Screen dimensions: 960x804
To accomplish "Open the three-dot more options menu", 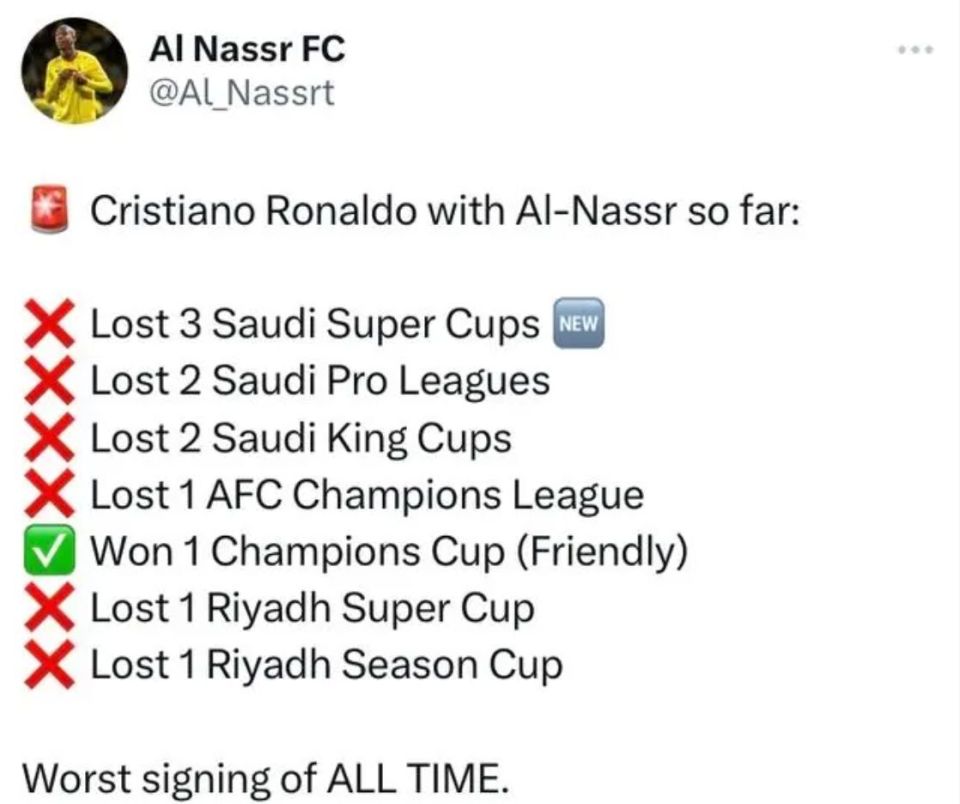I will (x=916, y=50).
